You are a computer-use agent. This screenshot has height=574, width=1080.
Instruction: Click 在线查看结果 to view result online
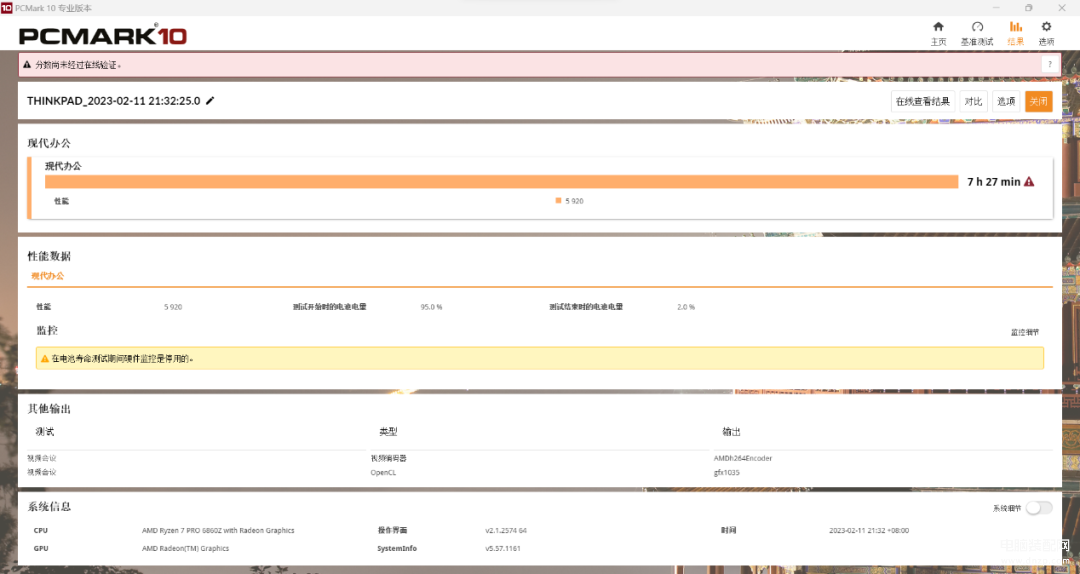(x=923, y=101)
